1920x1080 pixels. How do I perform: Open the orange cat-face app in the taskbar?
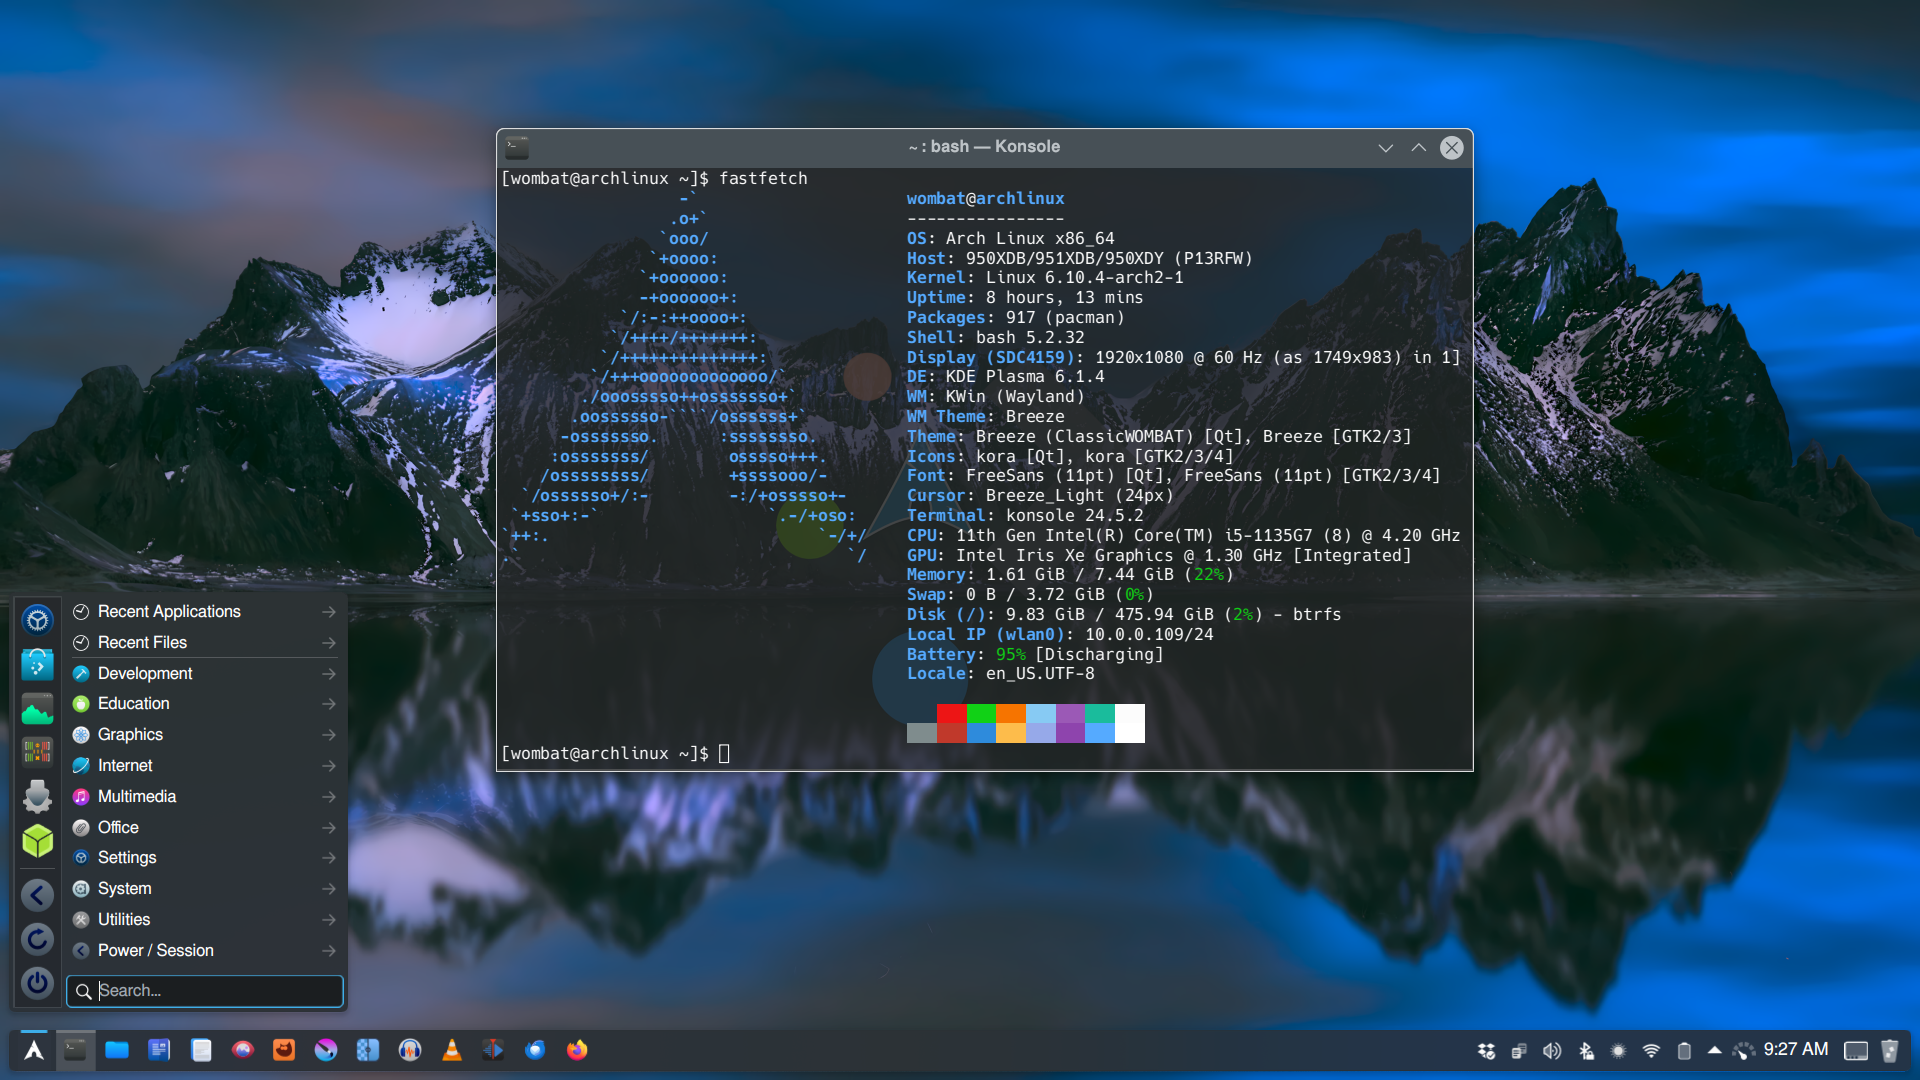[284, 1050]
